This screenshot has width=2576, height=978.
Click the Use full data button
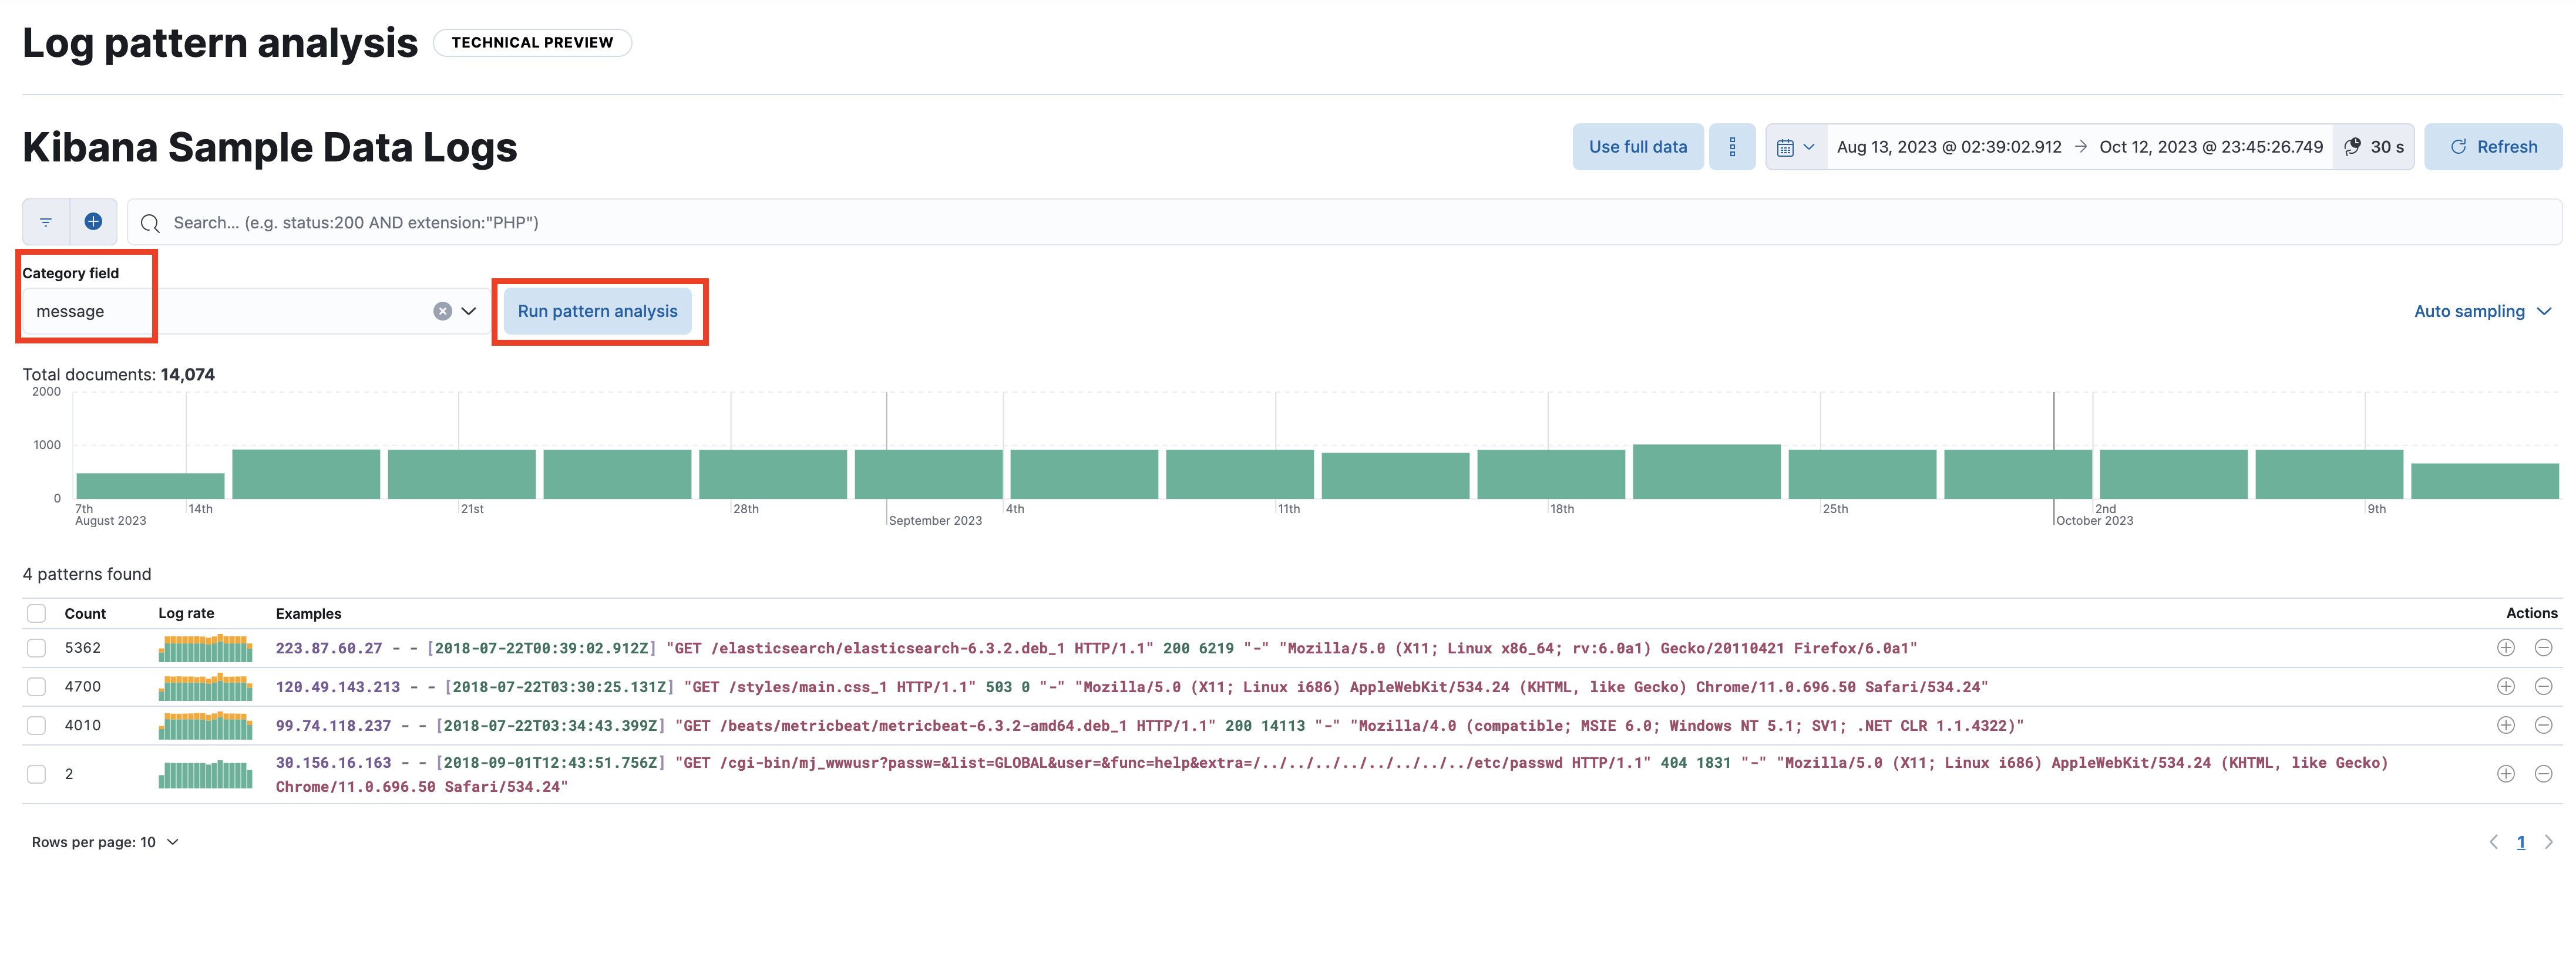pos(1637,147)
